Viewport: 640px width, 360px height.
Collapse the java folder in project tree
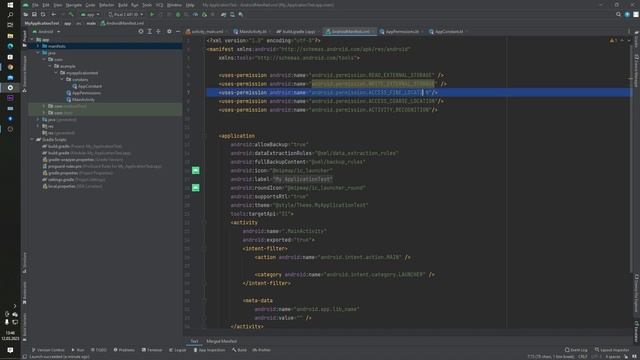(38, 53)
